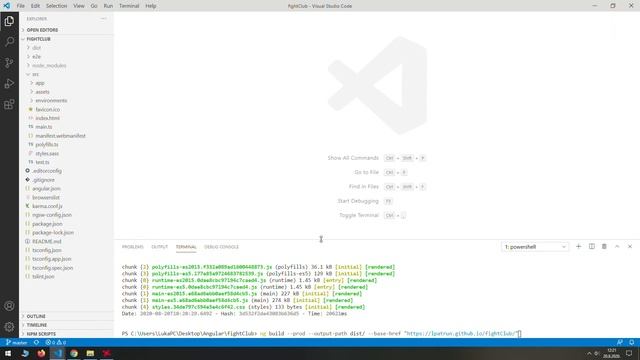This screenshot has width=640, height=360.
Task: Open the Help menu
Action: (x=151, y=6)
